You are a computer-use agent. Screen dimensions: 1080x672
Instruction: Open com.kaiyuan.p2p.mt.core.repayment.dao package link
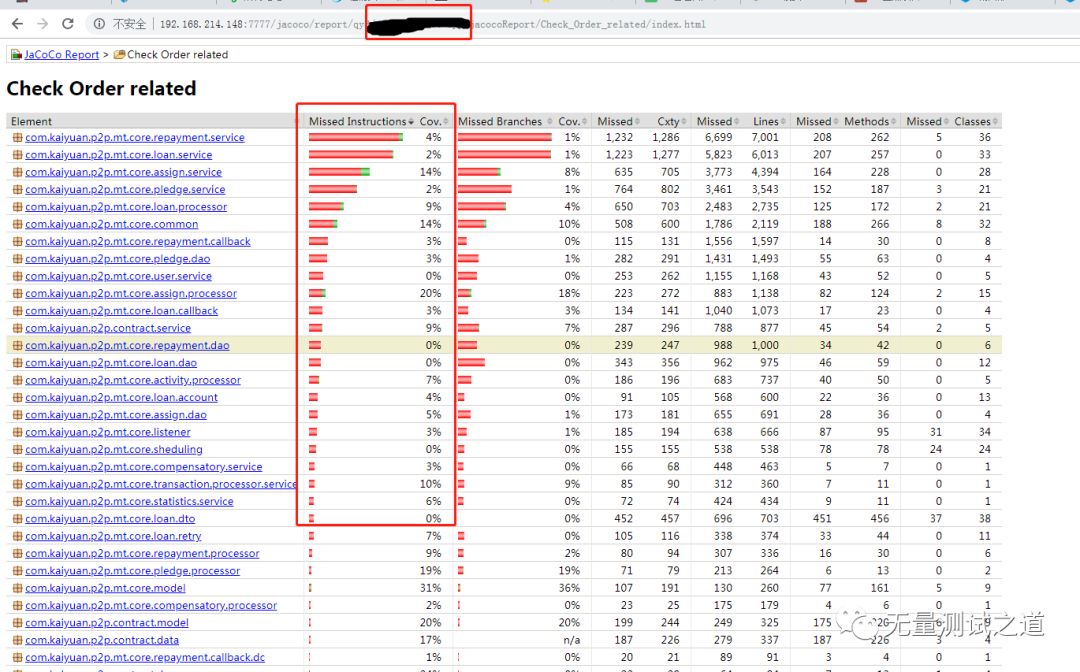(x=127, y=345)
